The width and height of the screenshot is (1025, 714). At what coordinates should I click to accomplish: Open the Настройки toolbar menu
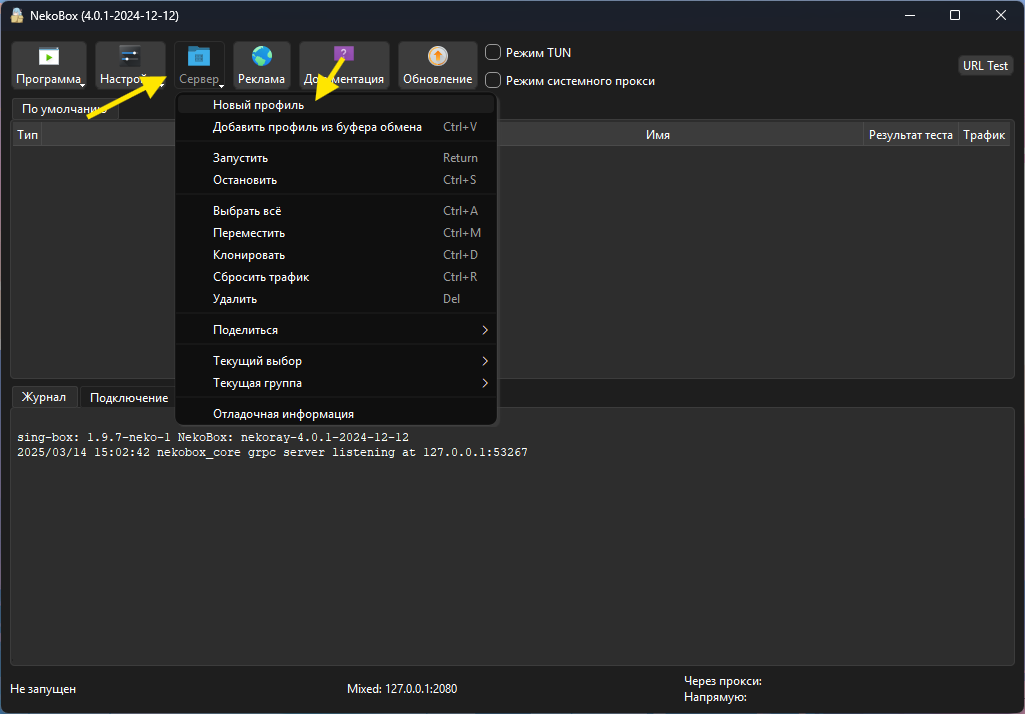pos(130,65)
